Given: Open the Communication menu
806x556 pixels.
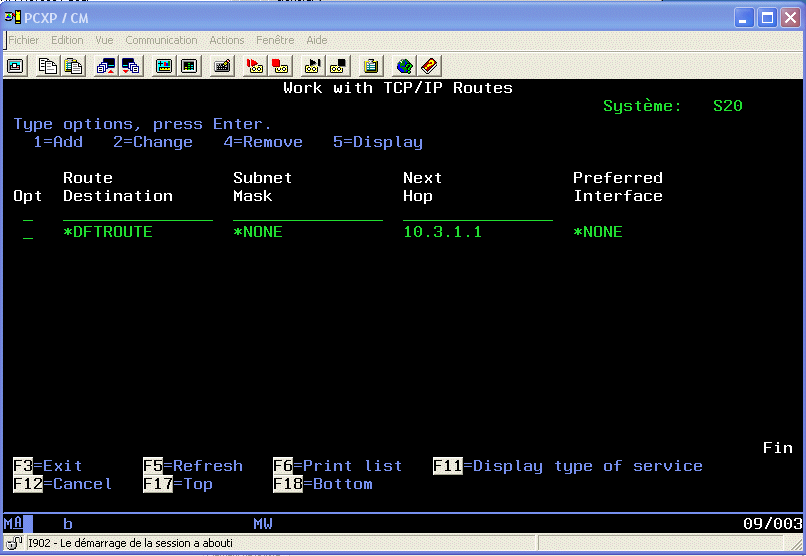Looking at the screenshot, I should pyautogui.click(x=161, y=40).
